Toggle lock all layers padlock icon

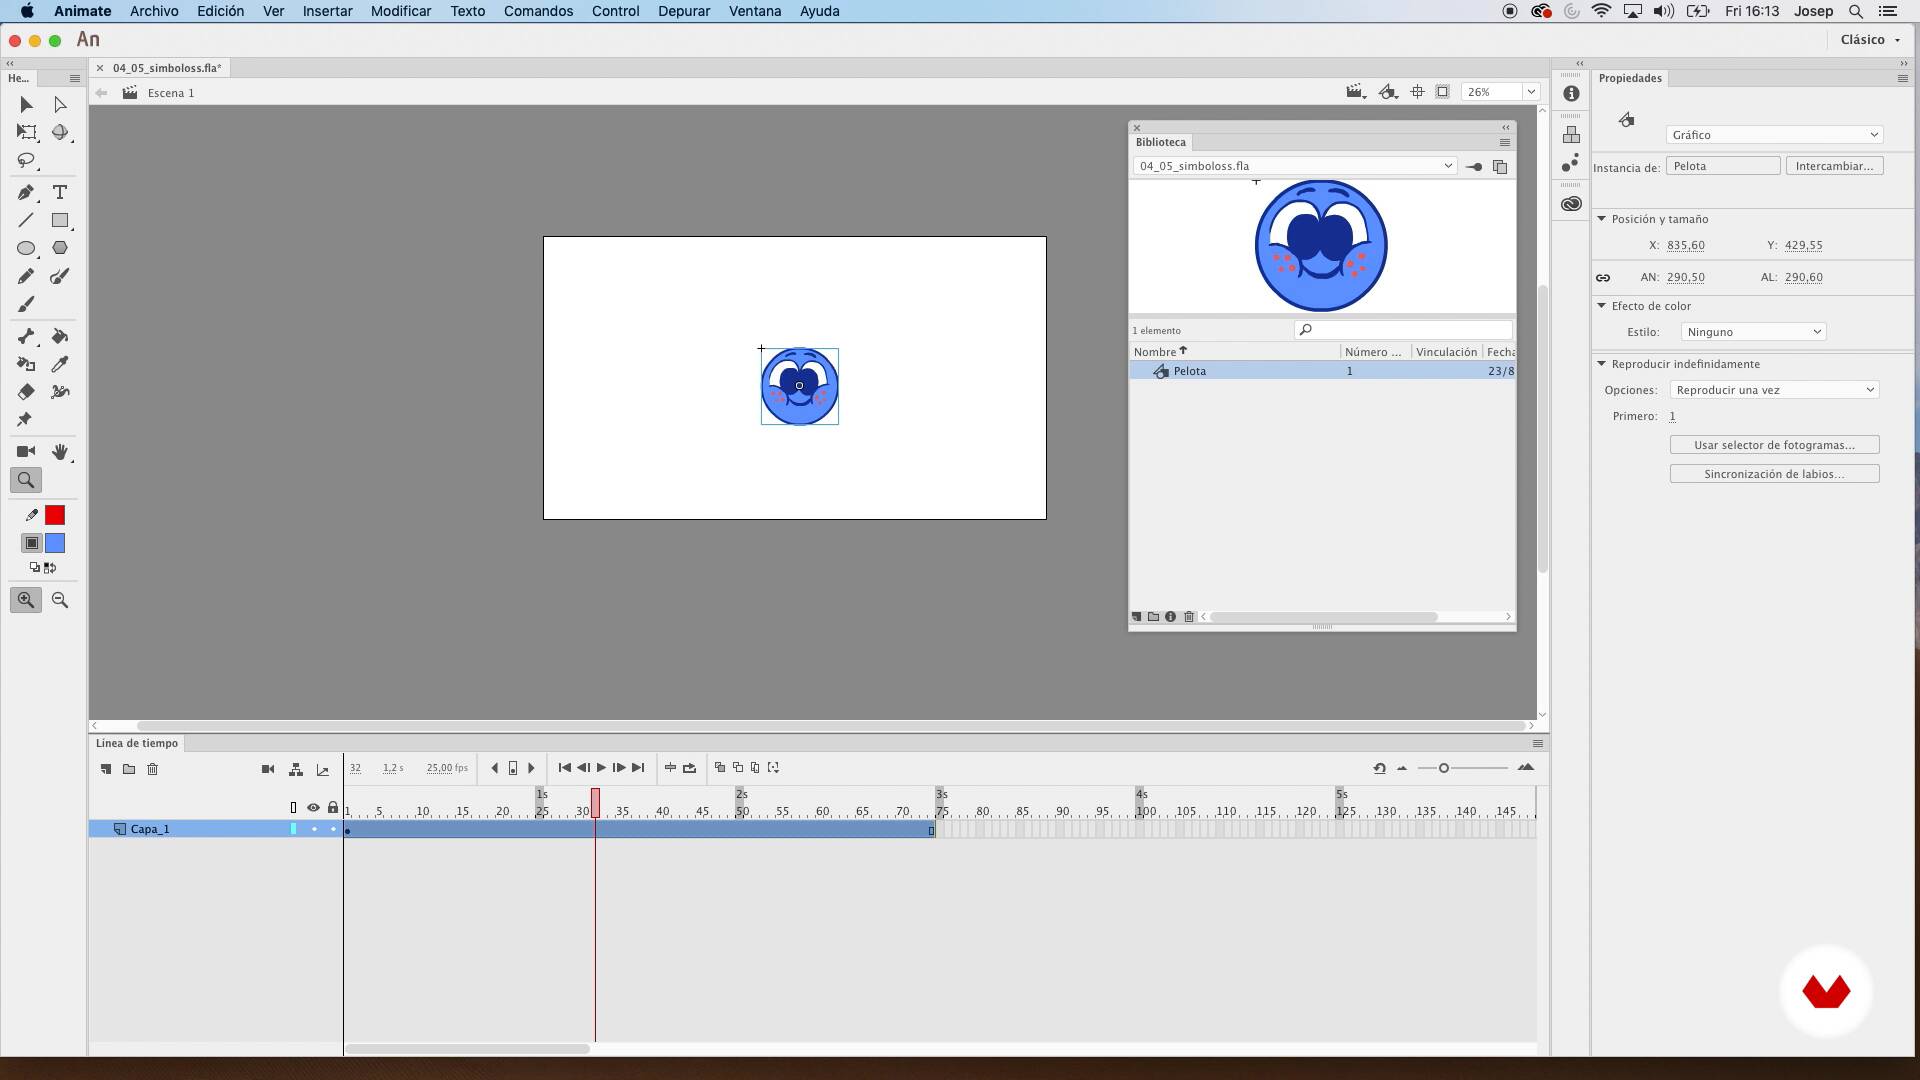pyautogui.click(x=333, y=808)
